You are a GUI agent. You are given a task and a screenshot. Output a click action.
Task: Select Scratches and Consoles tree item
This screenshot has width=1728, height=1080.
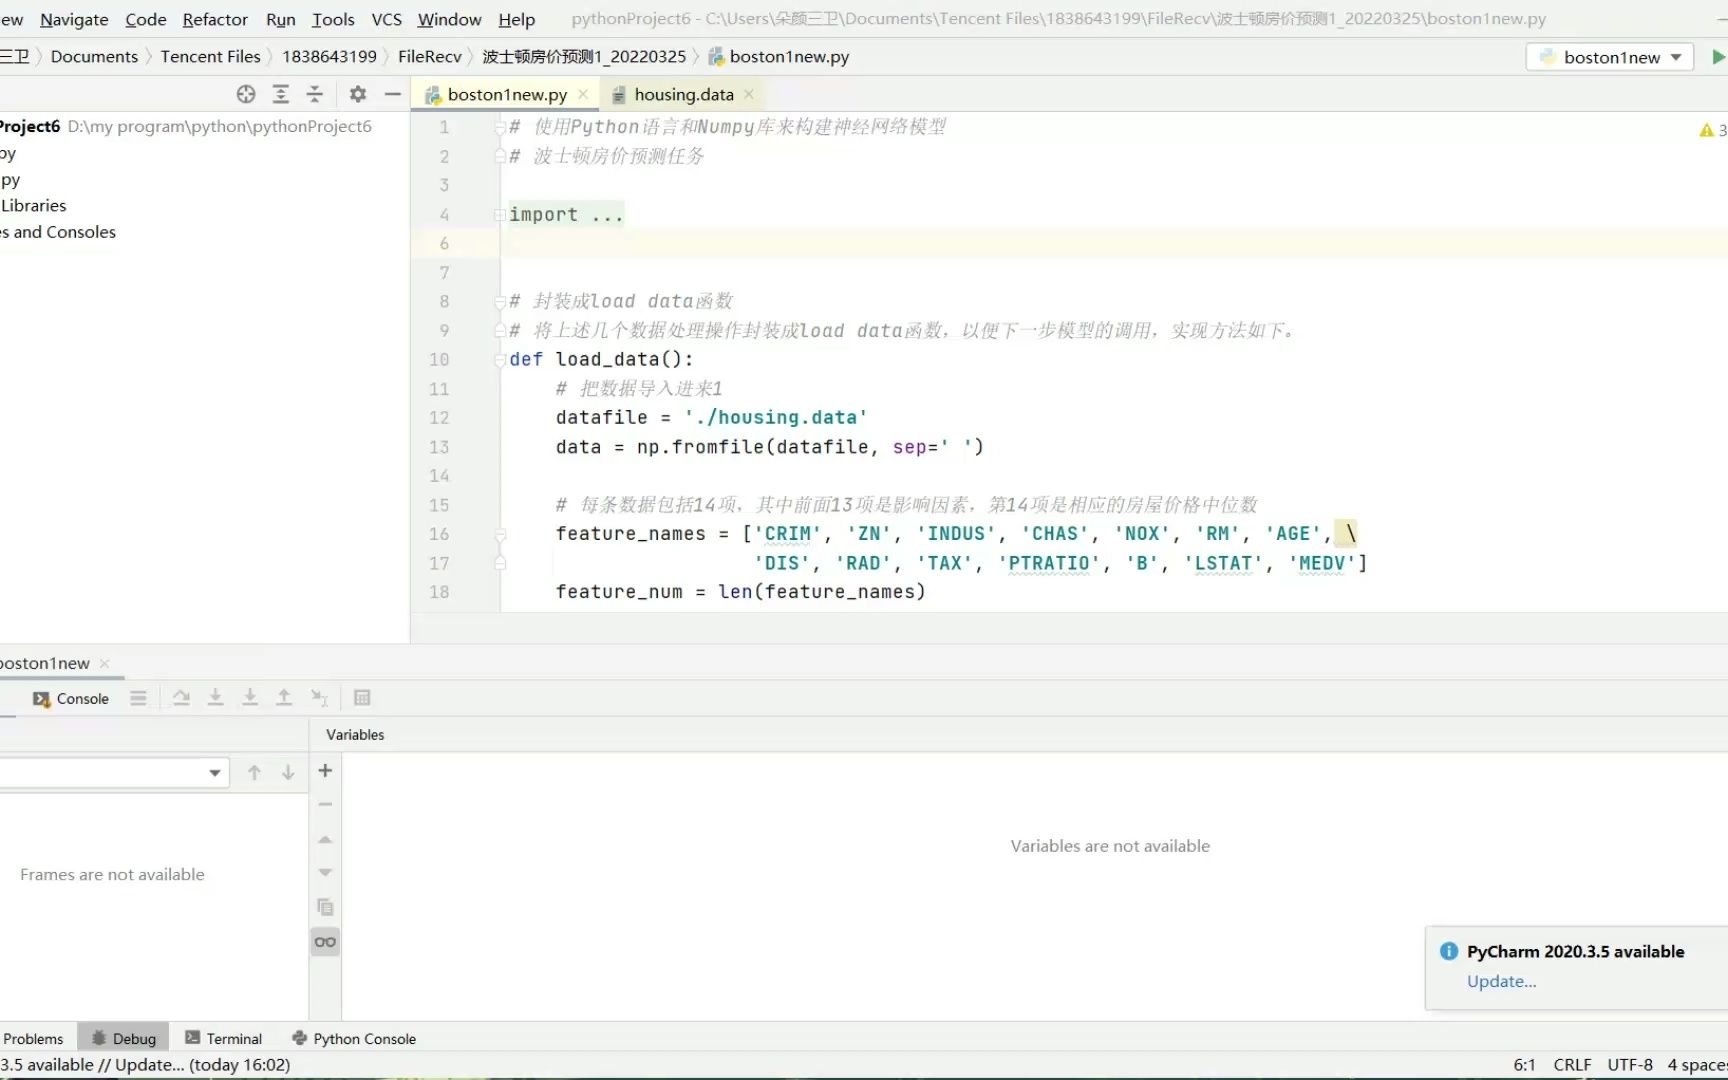click(58, 232)
